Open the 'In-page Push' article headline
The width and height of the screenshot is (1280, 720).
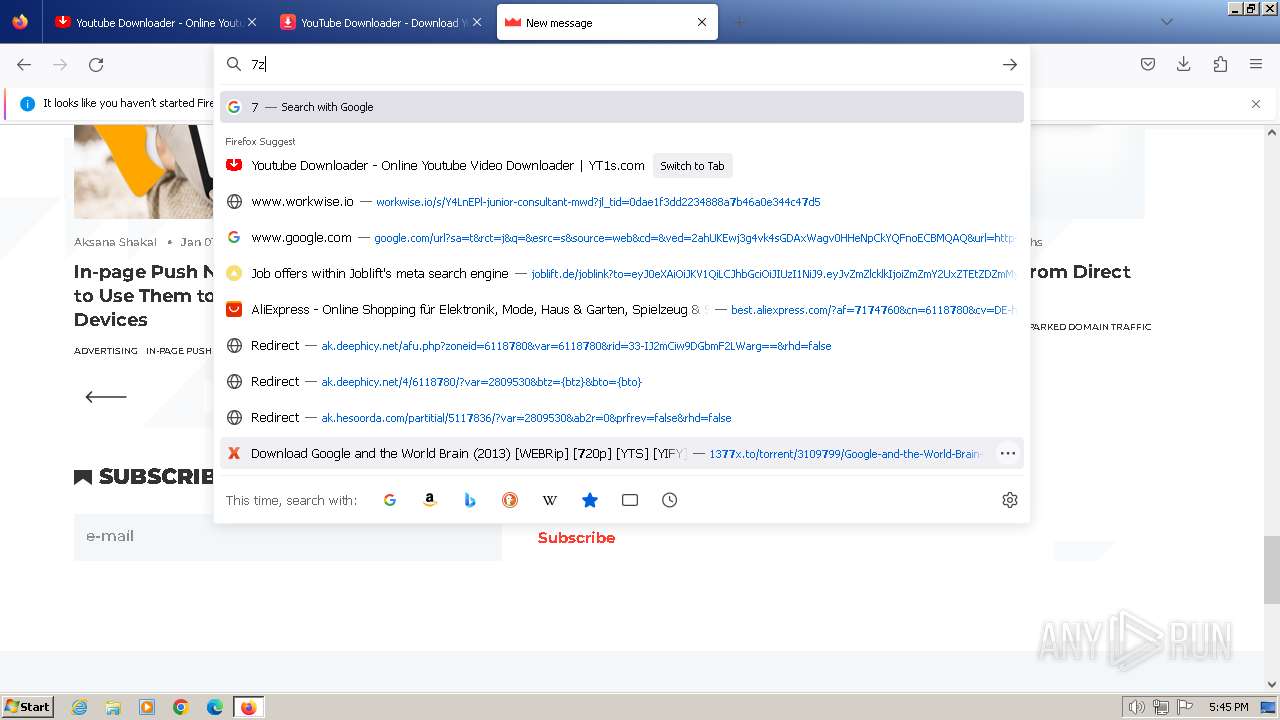click(144, 296)
